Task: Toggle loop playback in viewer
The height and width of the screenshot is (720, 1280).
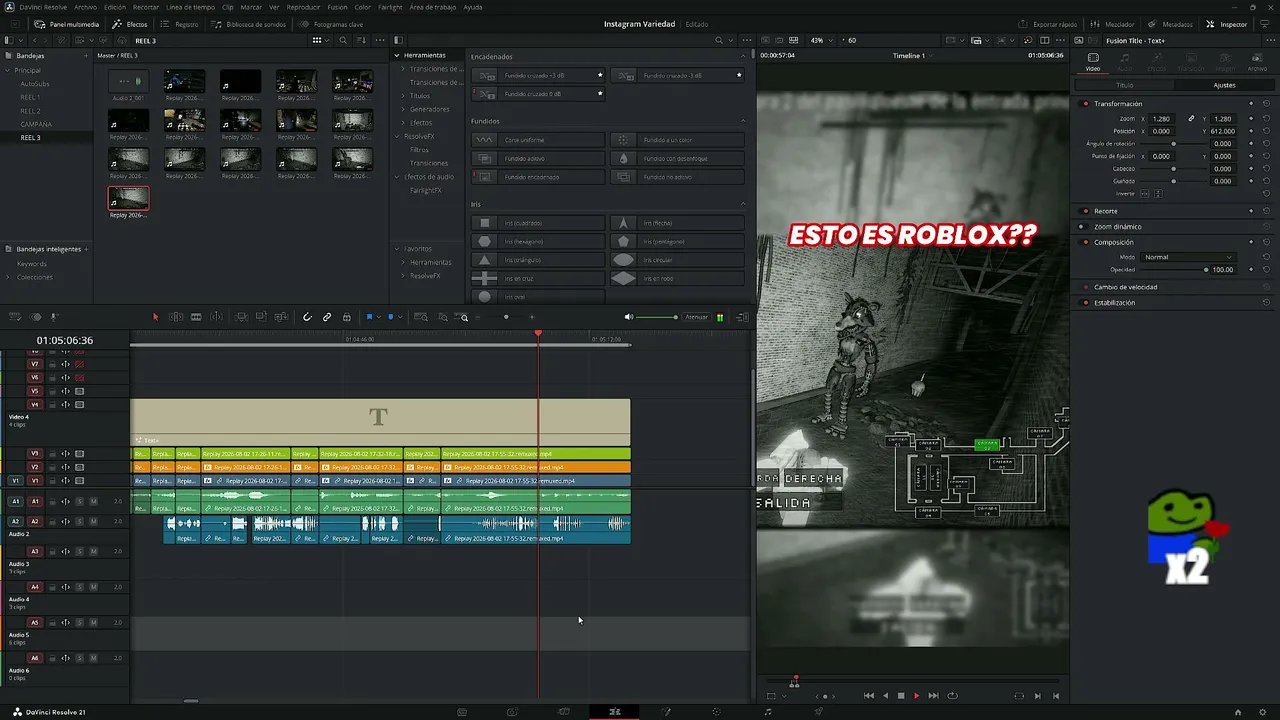Action: coord(952,696)
